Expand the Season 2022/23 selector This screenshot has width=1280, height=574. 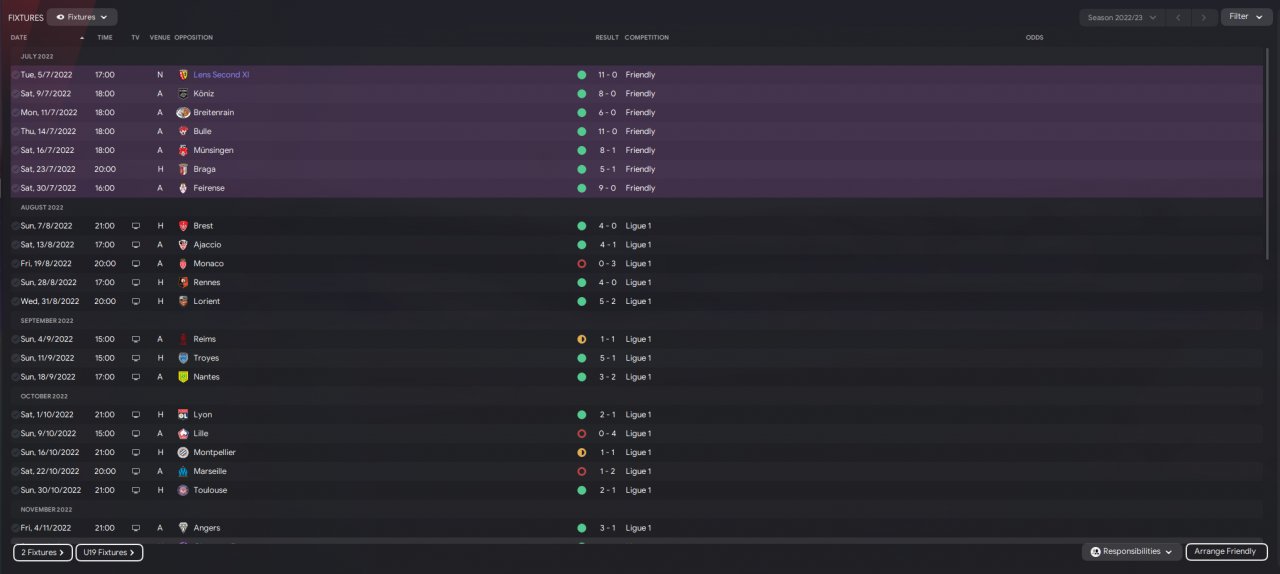click(x=1122, y=17)
